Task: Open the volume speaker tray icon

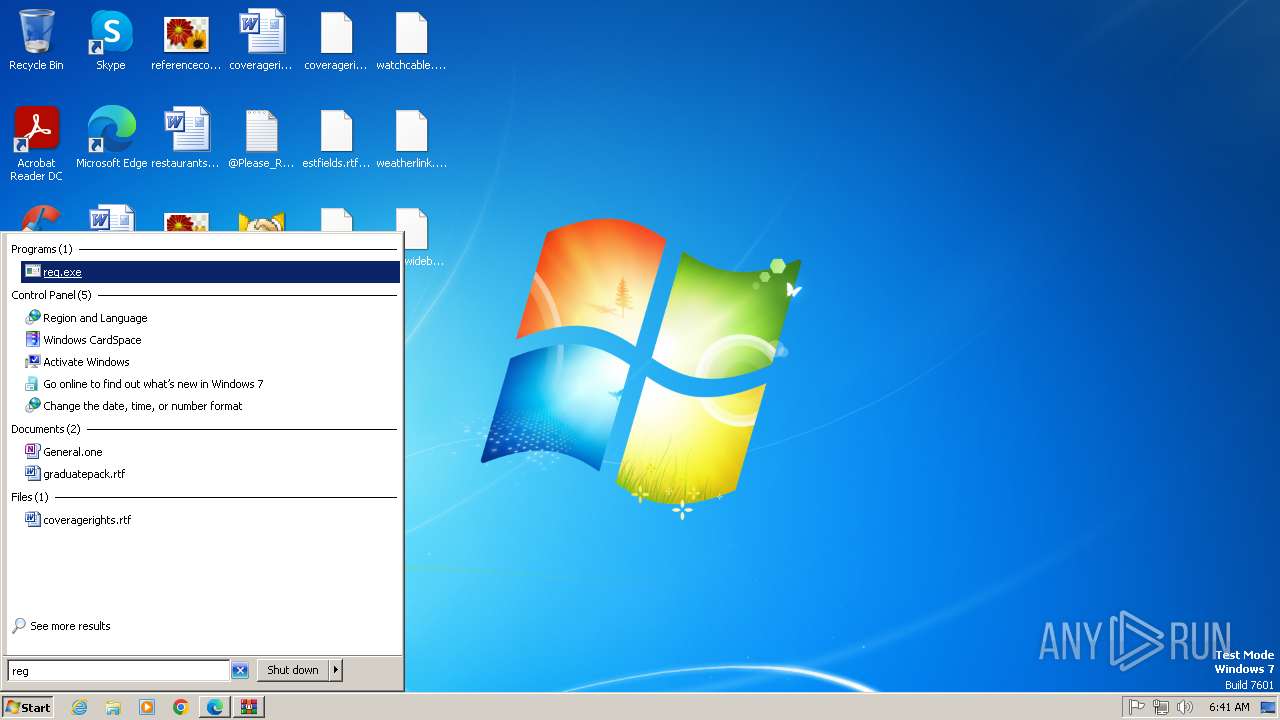Action: [x=1185, y=707]
